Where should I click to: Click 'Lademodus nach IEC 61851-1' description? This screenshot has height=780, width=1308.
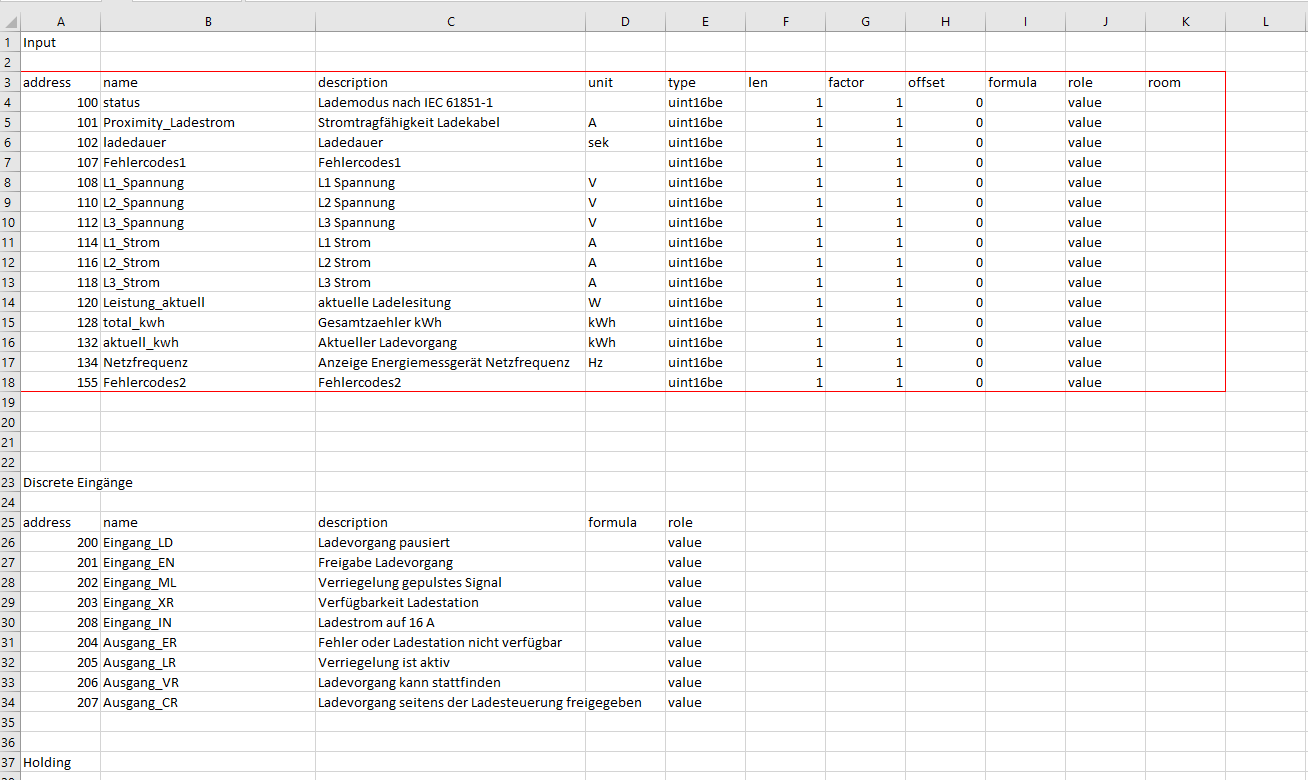click(x=451, y=102)
